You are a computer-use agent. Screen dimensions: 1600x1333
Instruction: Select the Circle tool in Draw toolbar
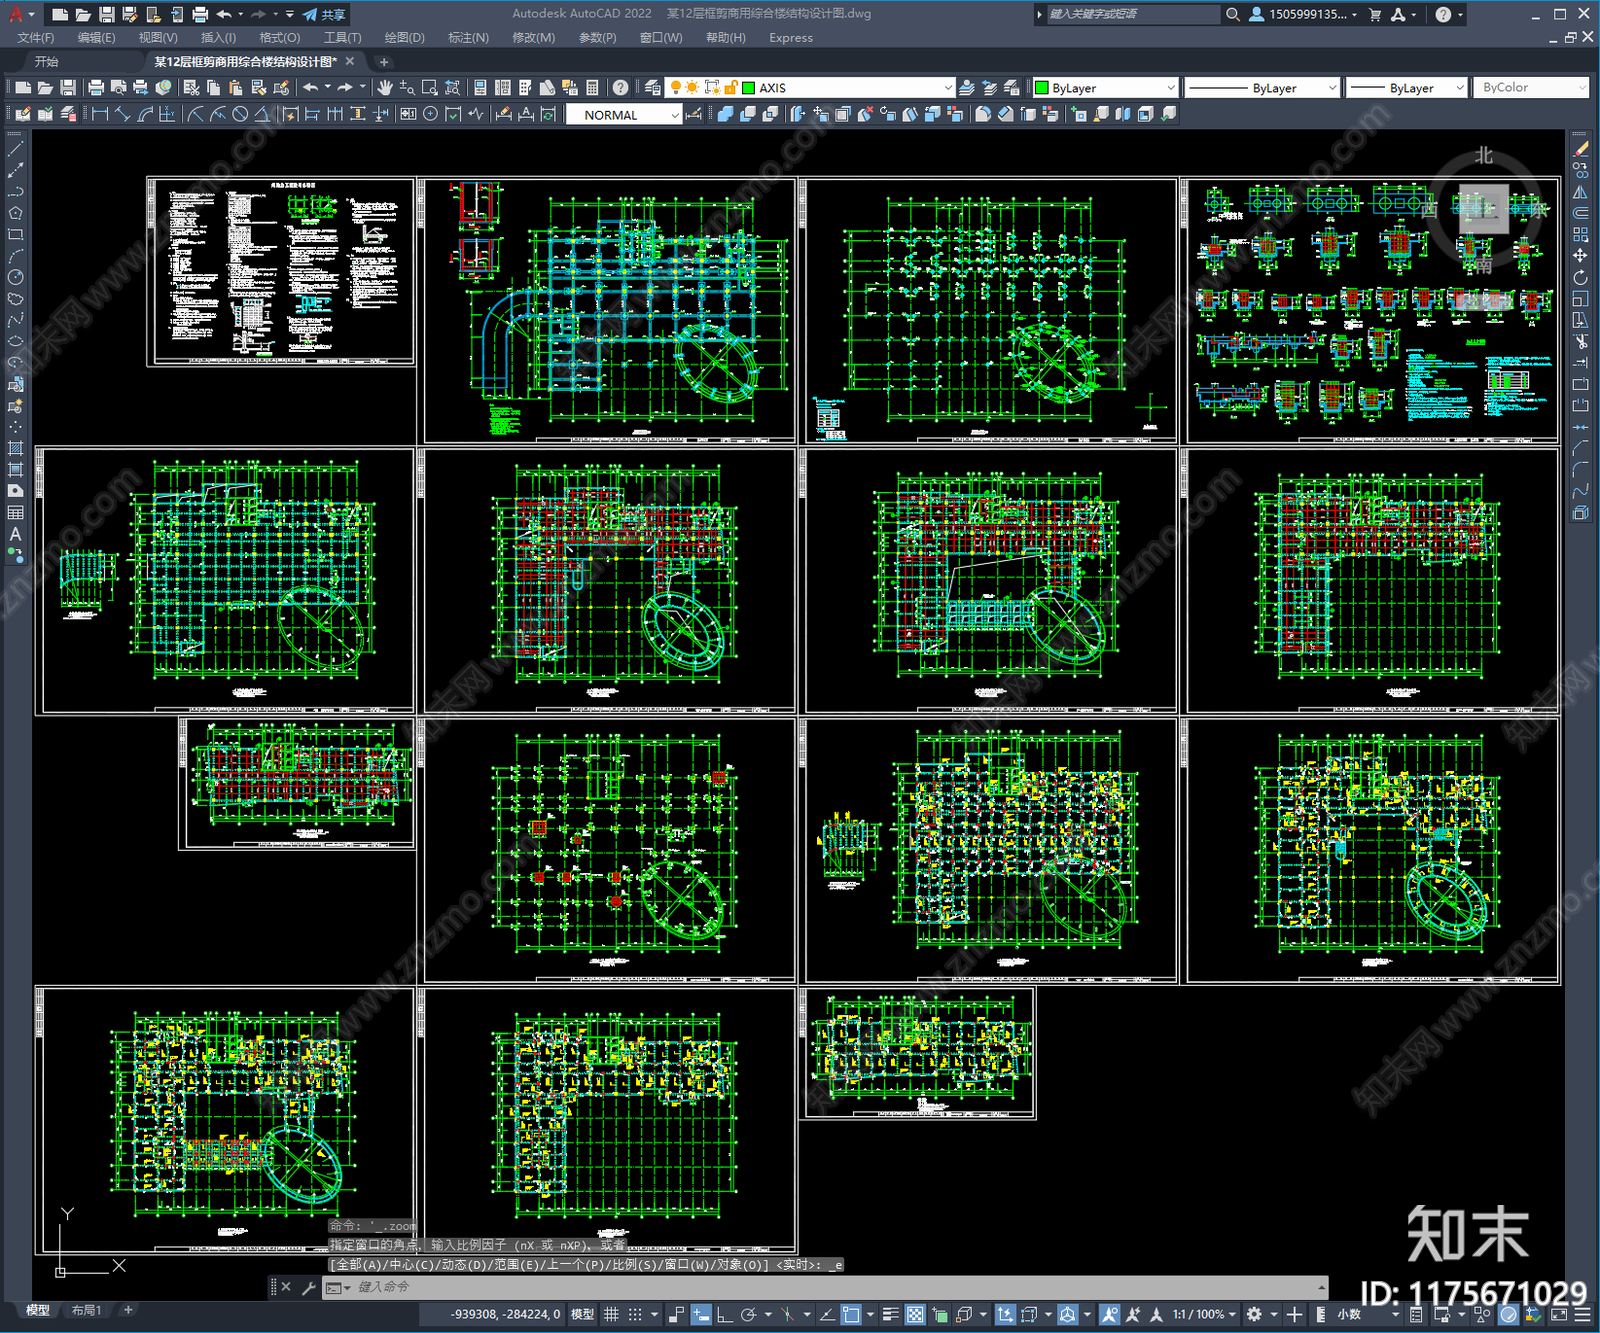coord(15,277)
